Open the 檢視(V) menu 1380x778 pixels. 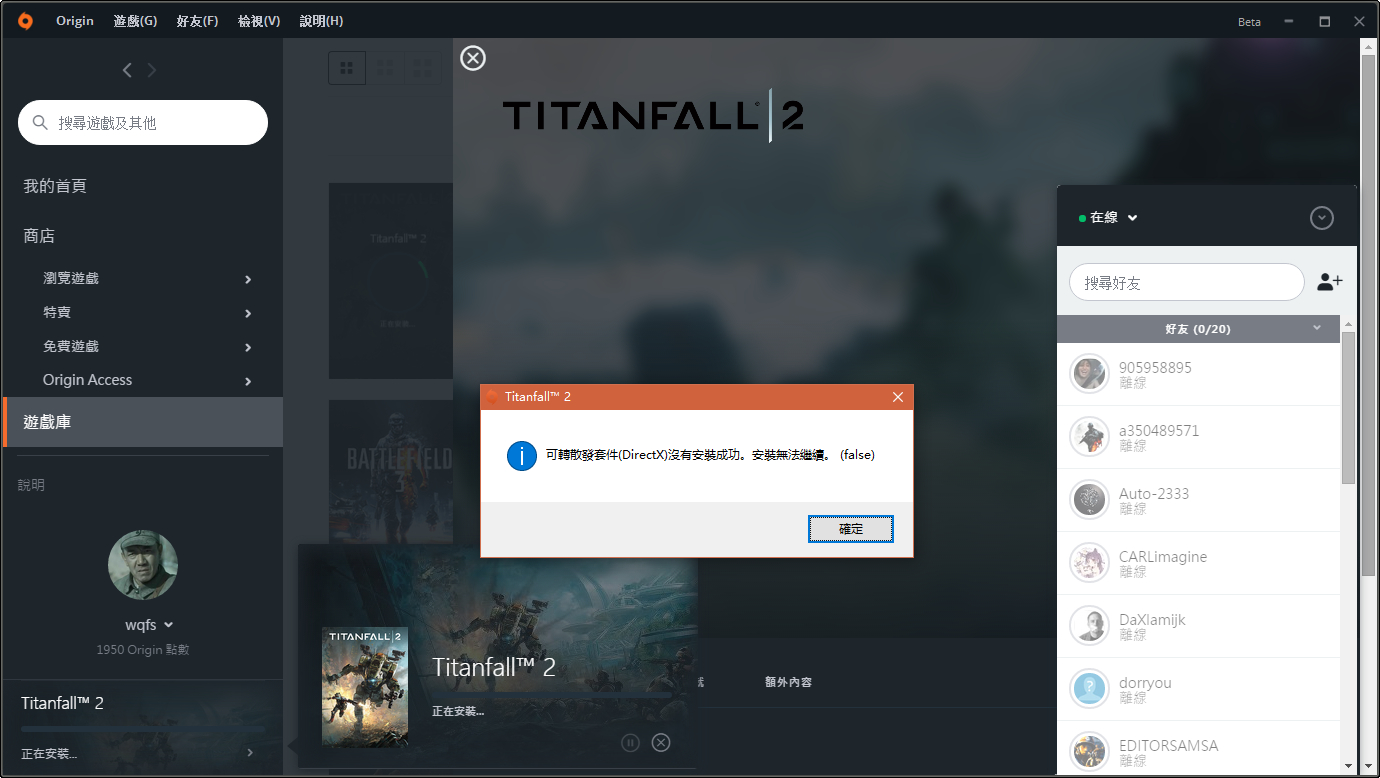pos(259,21)
